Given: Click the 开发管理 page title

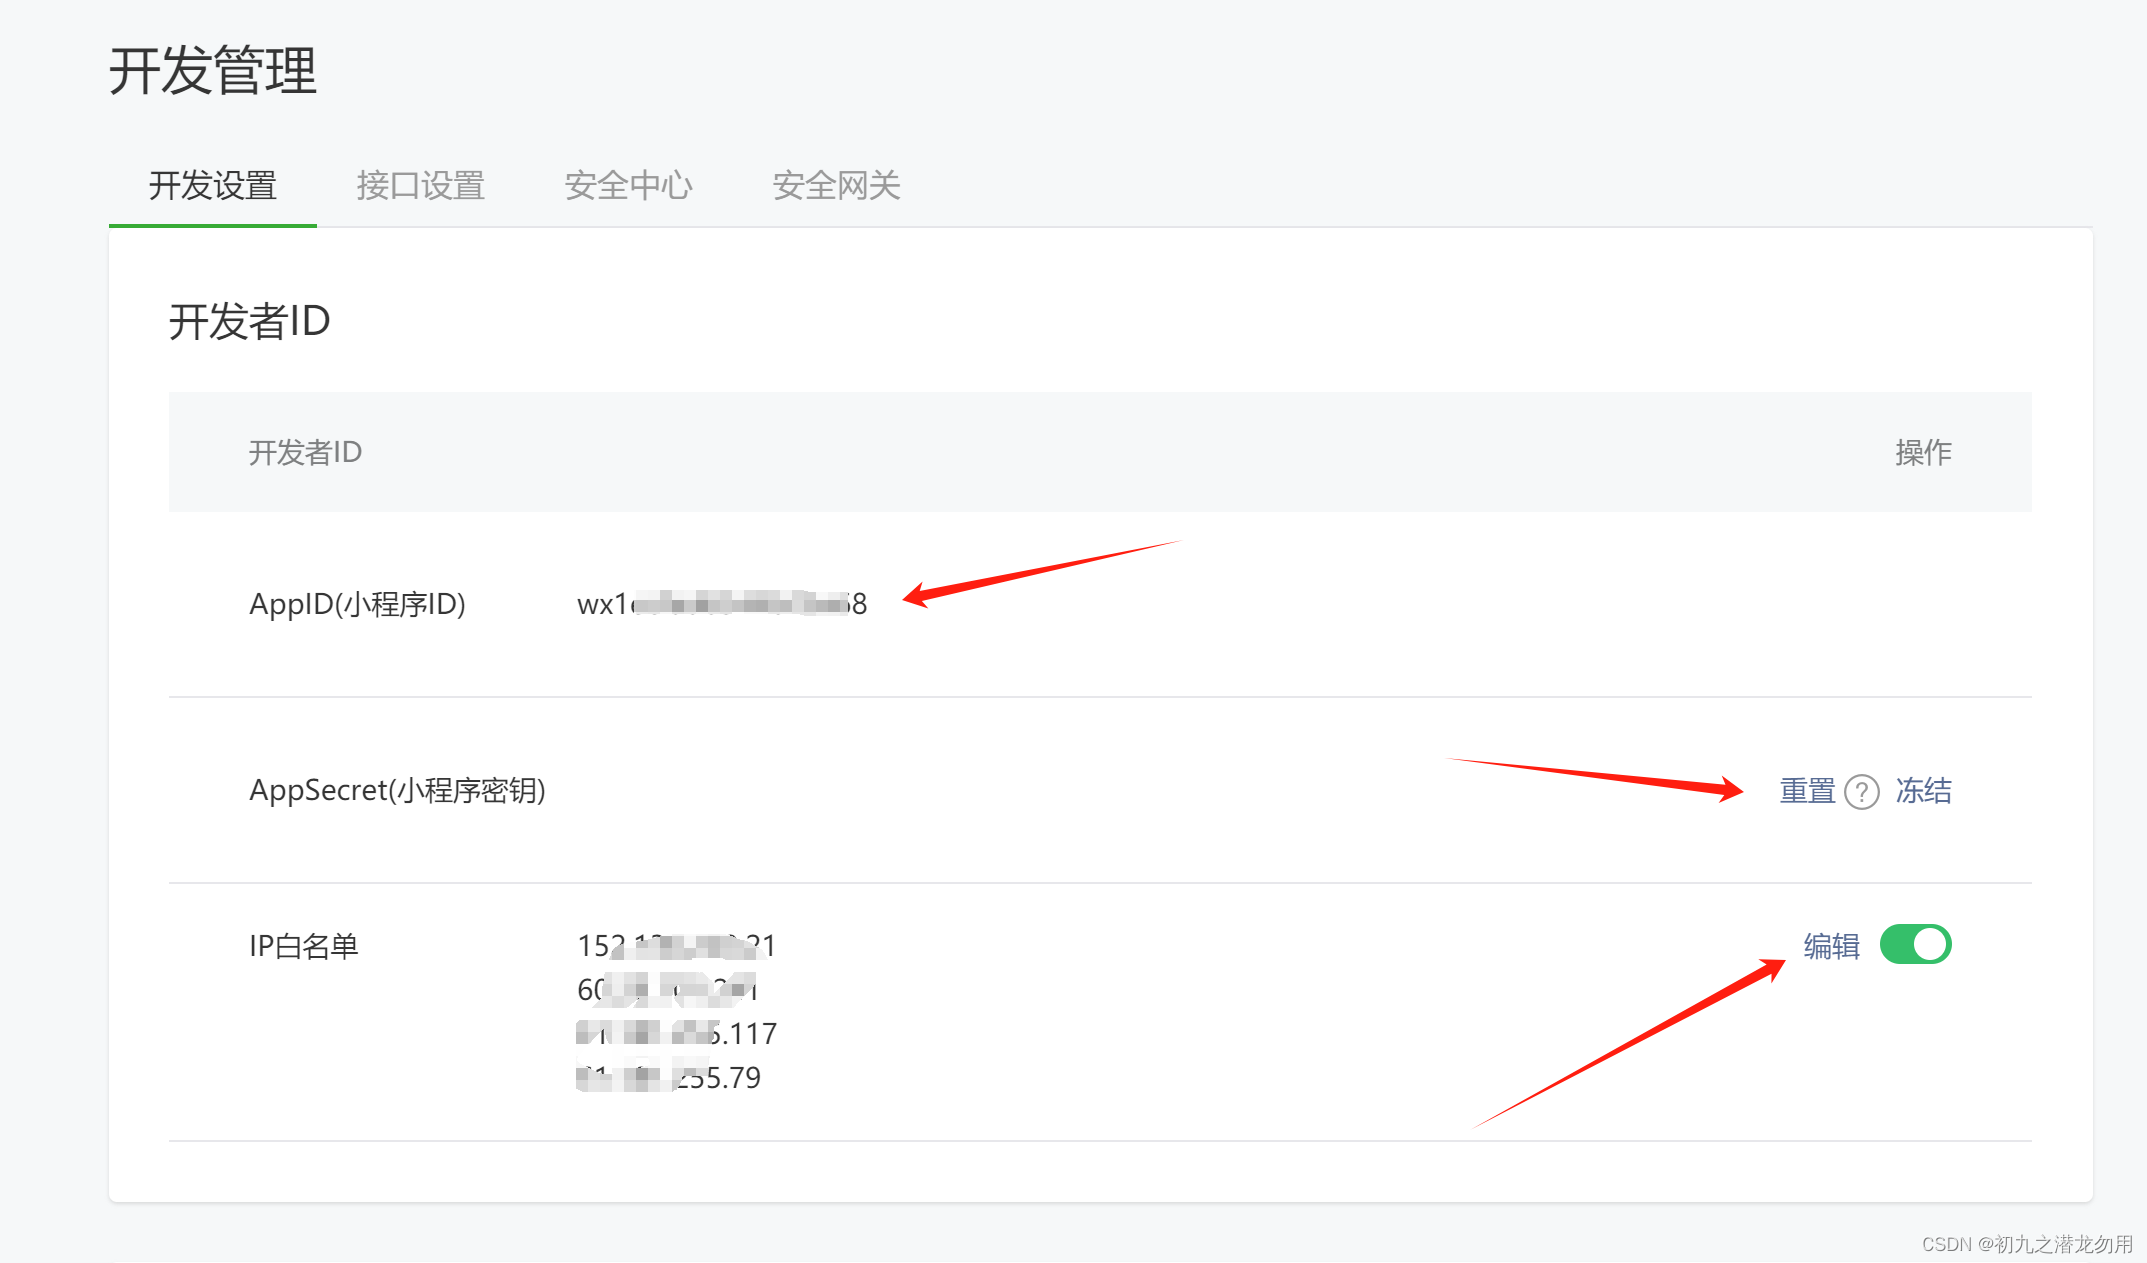Looking at the screenshot, I should [x=212, y=71].
